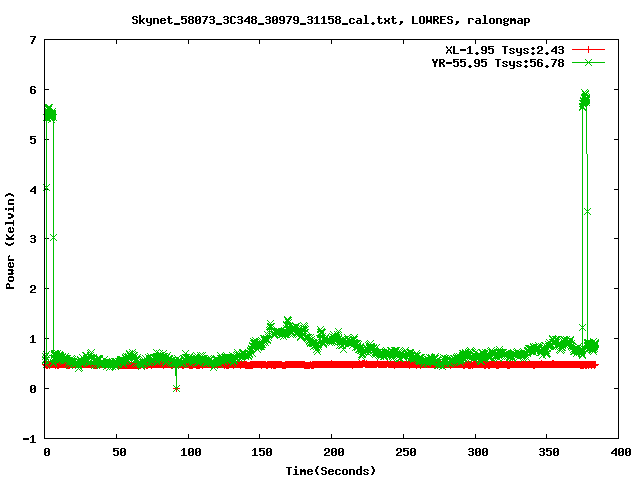640x480 pixels.
Task: Click the green peak near 170 seconds
Action: pyautogui.click(x=288, y=321)
